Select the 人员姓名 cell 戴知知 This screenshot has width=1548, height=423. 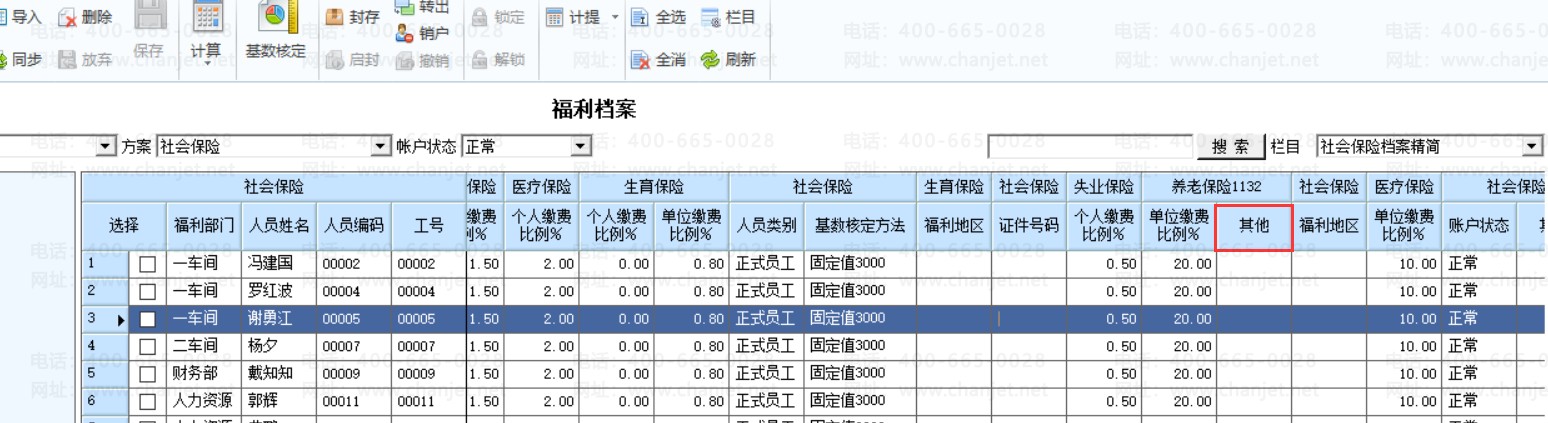[x=280, y=374]
